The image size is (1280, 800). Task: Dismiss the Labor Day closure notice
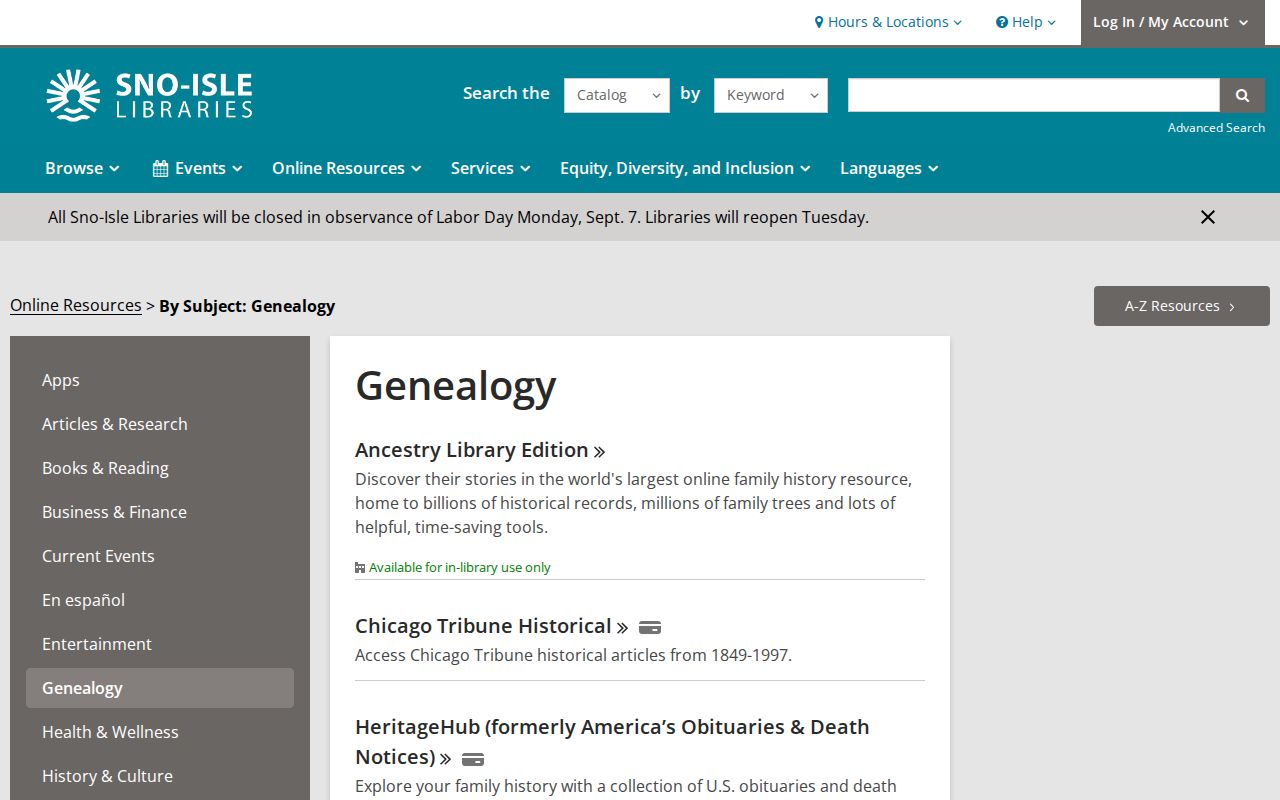coord(1208,217)
